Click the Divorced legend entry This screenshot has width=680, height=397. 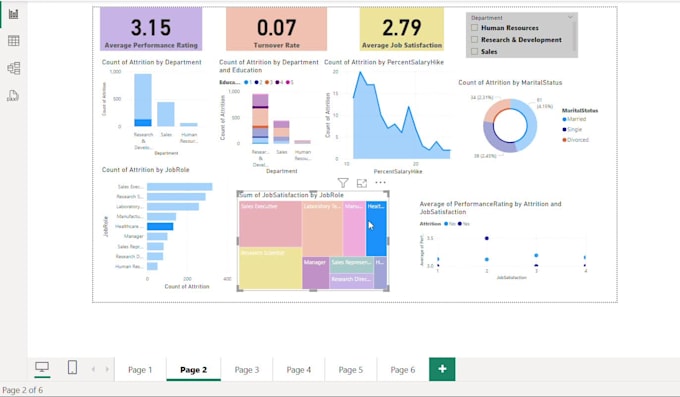575,140
